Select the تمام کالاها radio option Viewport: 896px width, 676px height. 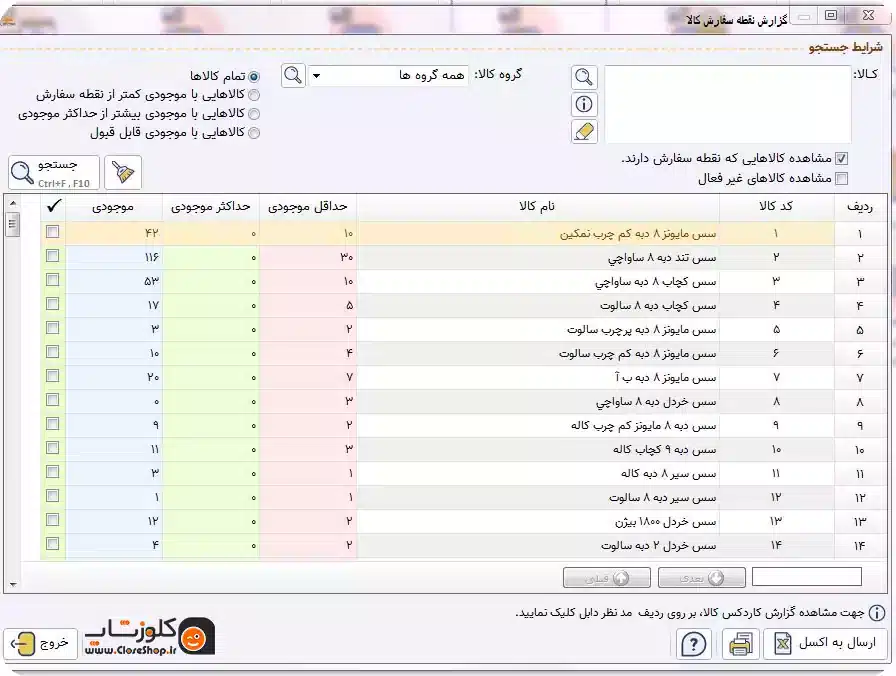coord(254,76)
